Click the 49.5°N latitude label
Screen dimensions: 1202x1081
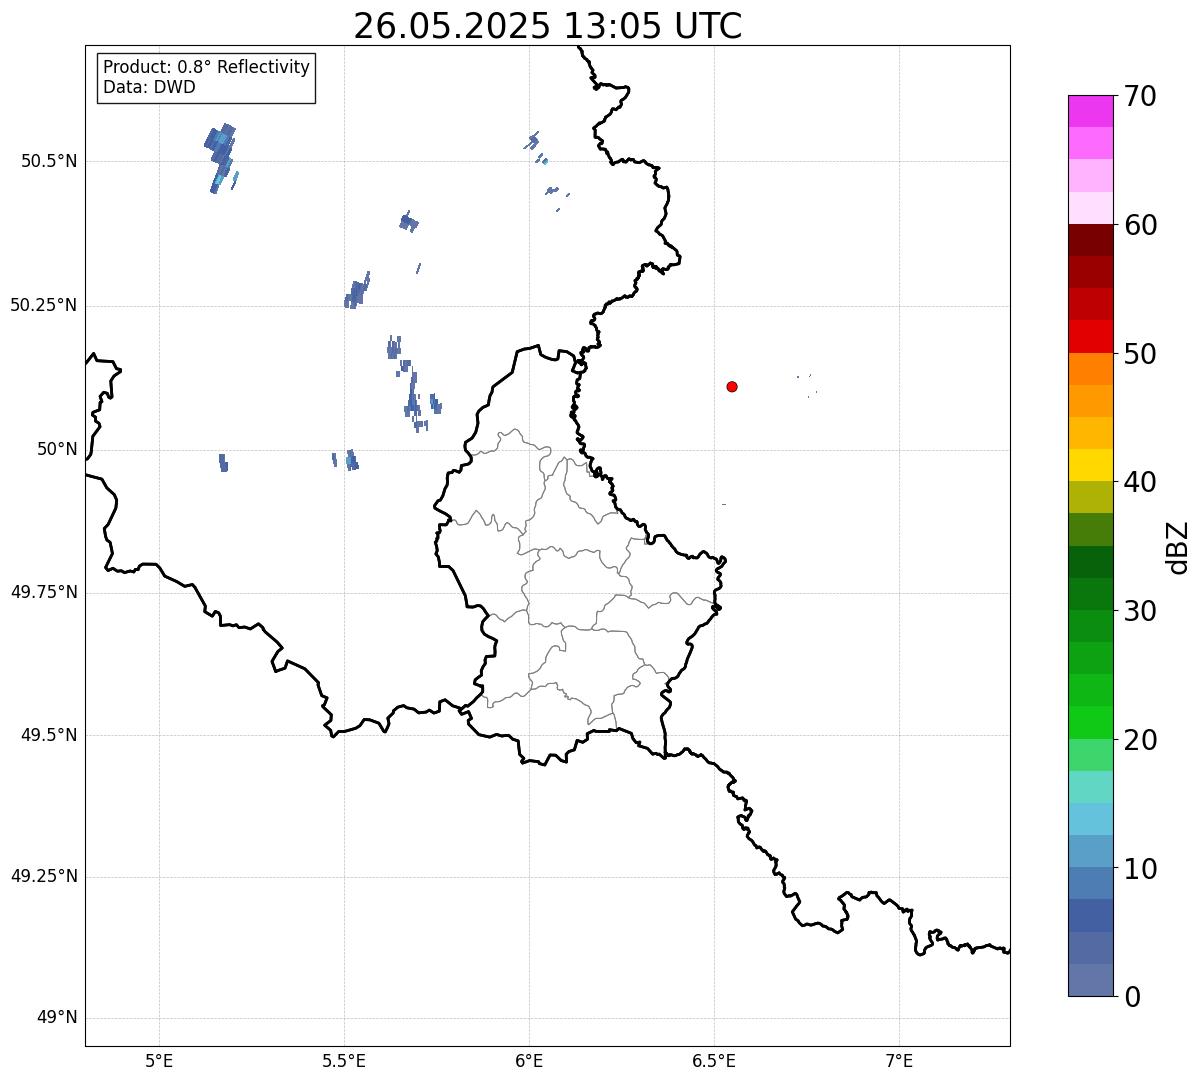point(49,735)
